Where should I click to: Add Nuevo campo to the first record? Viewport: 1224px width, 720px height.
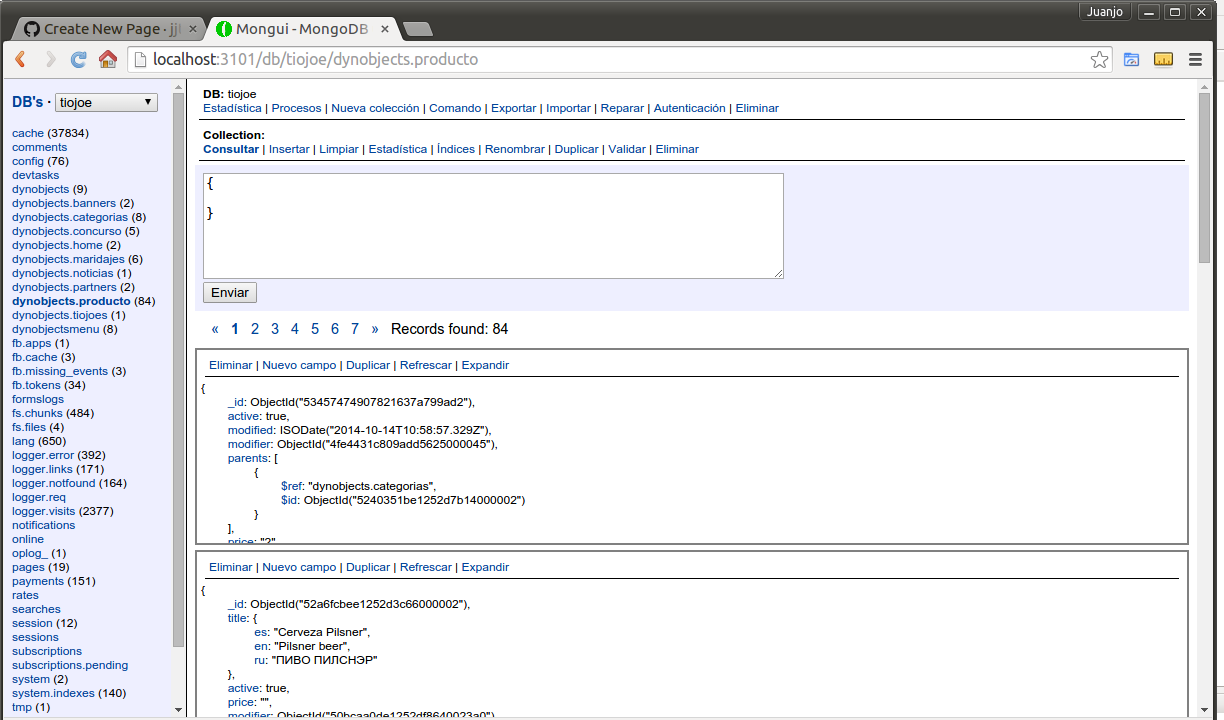[299, 365]
